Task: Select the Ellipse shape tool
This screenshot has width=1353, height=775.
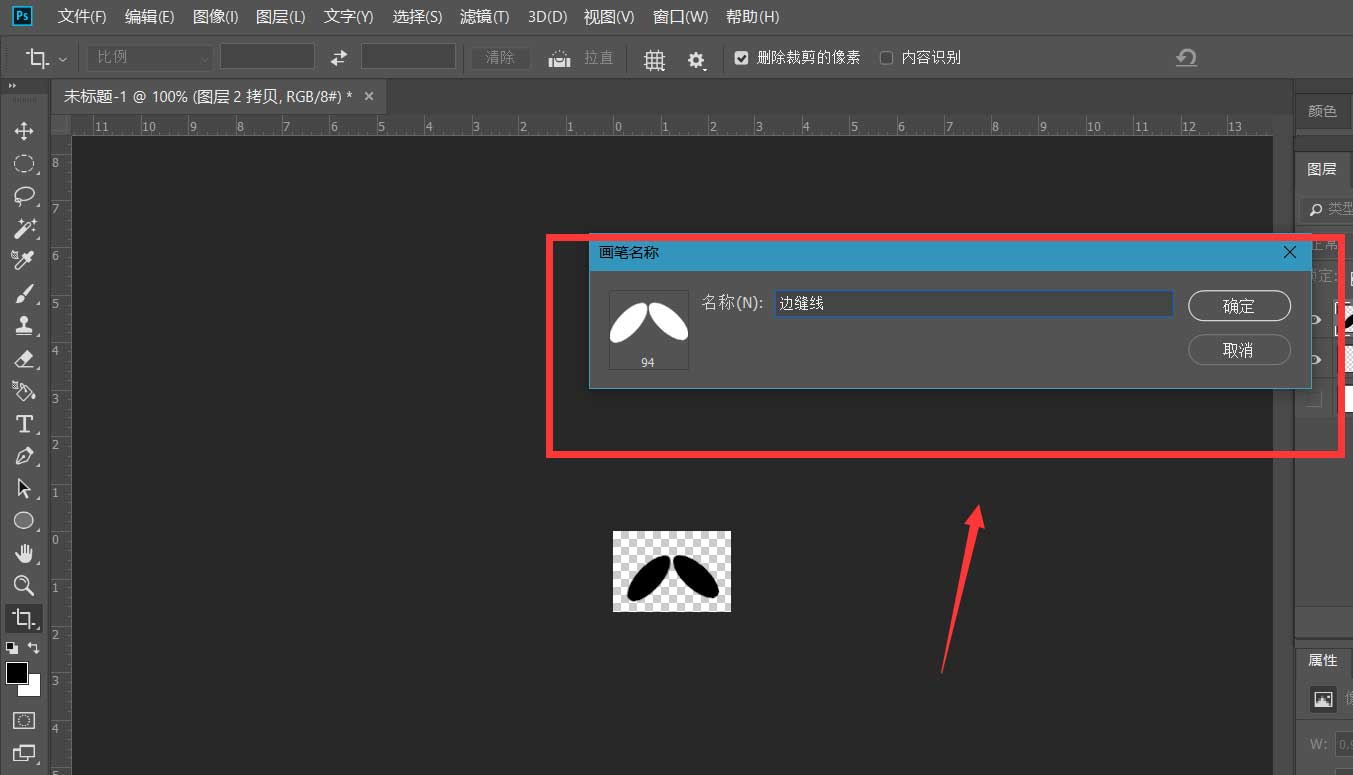Action: coord(24,520)
